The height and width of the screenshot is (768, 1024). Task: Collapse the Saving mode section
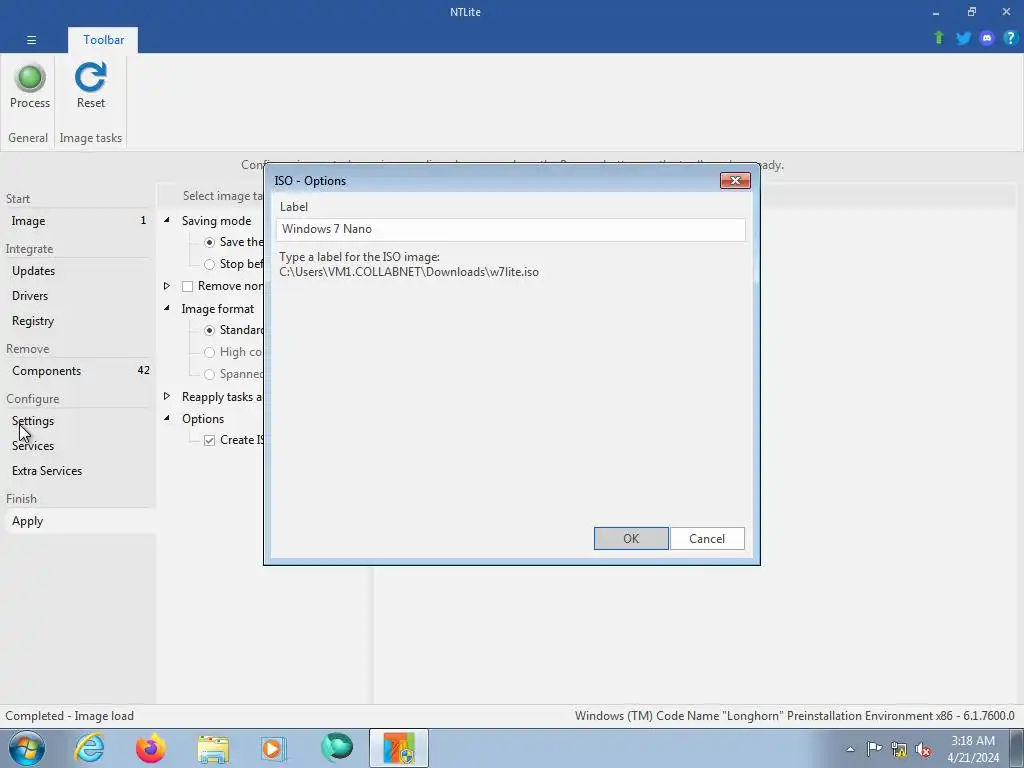pyautogui.click(x=167, y=220)
